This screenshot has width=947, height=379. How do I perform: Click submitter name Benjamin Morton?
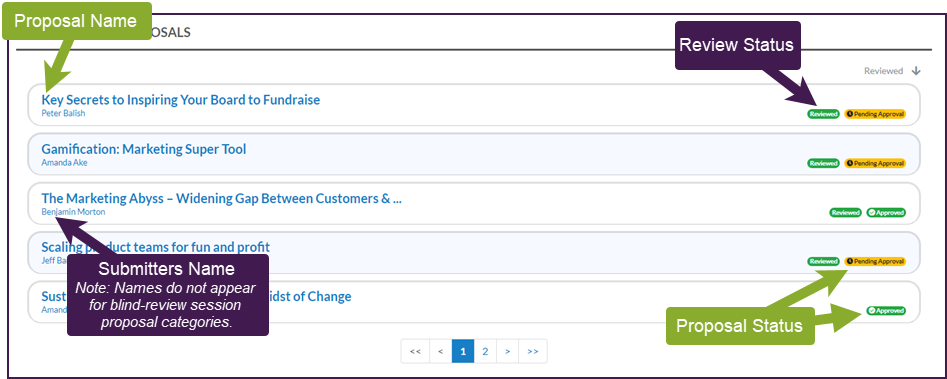[x=73, y=212]
